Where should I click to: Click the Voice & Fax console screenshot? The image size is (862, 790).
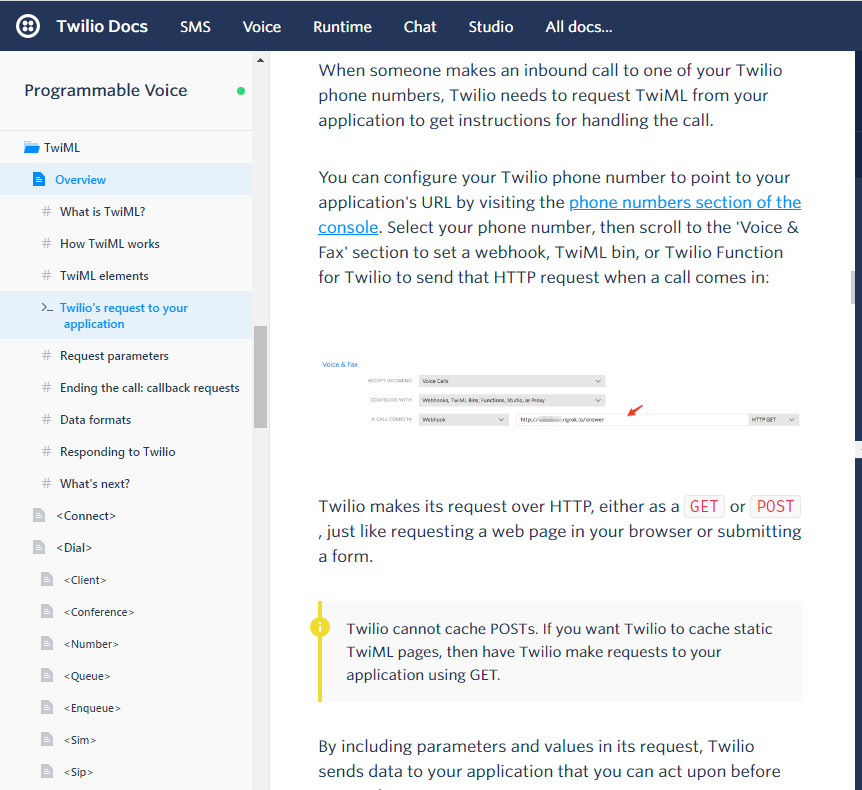(x=560, y=394)
